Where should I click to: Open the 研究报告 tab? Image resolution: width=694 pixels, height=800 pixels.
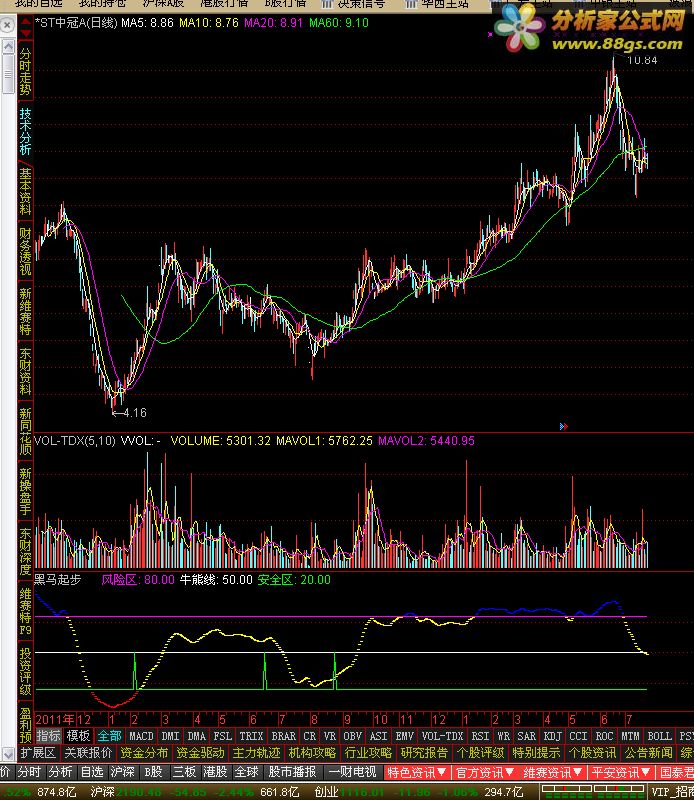coord(424,753)
